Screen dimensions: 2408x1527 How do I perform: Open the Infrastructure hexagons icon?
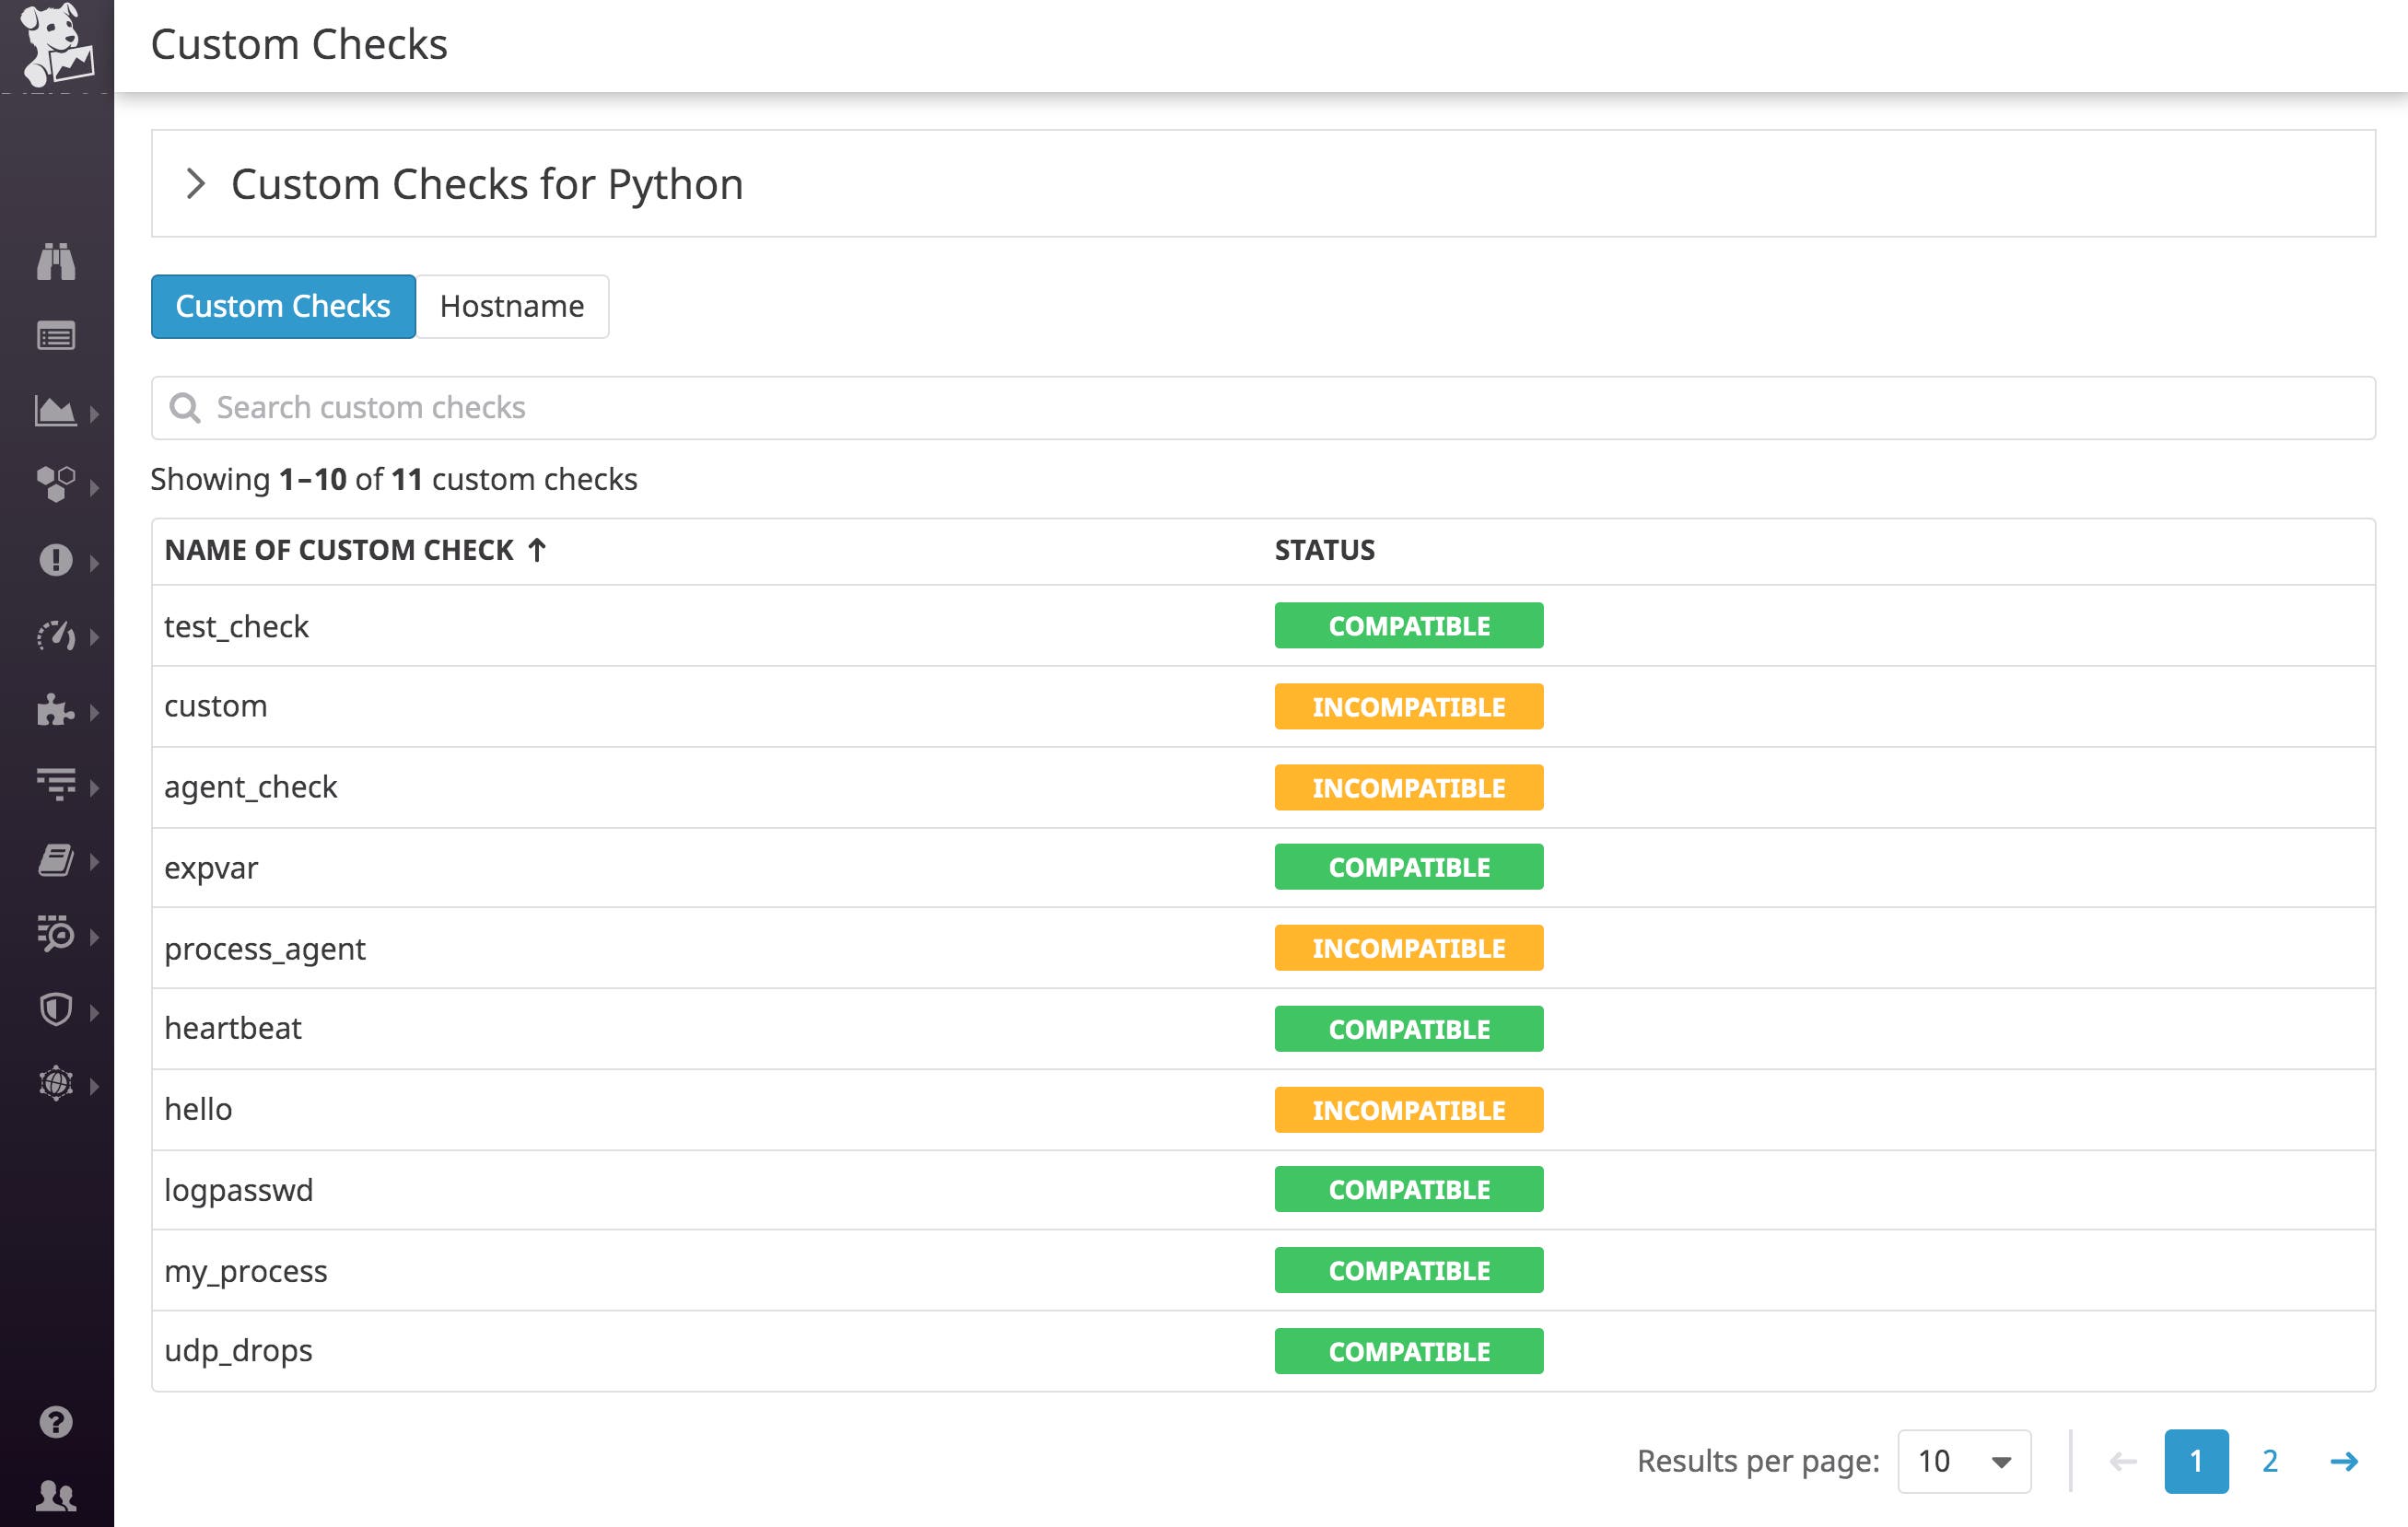(57, 485)
